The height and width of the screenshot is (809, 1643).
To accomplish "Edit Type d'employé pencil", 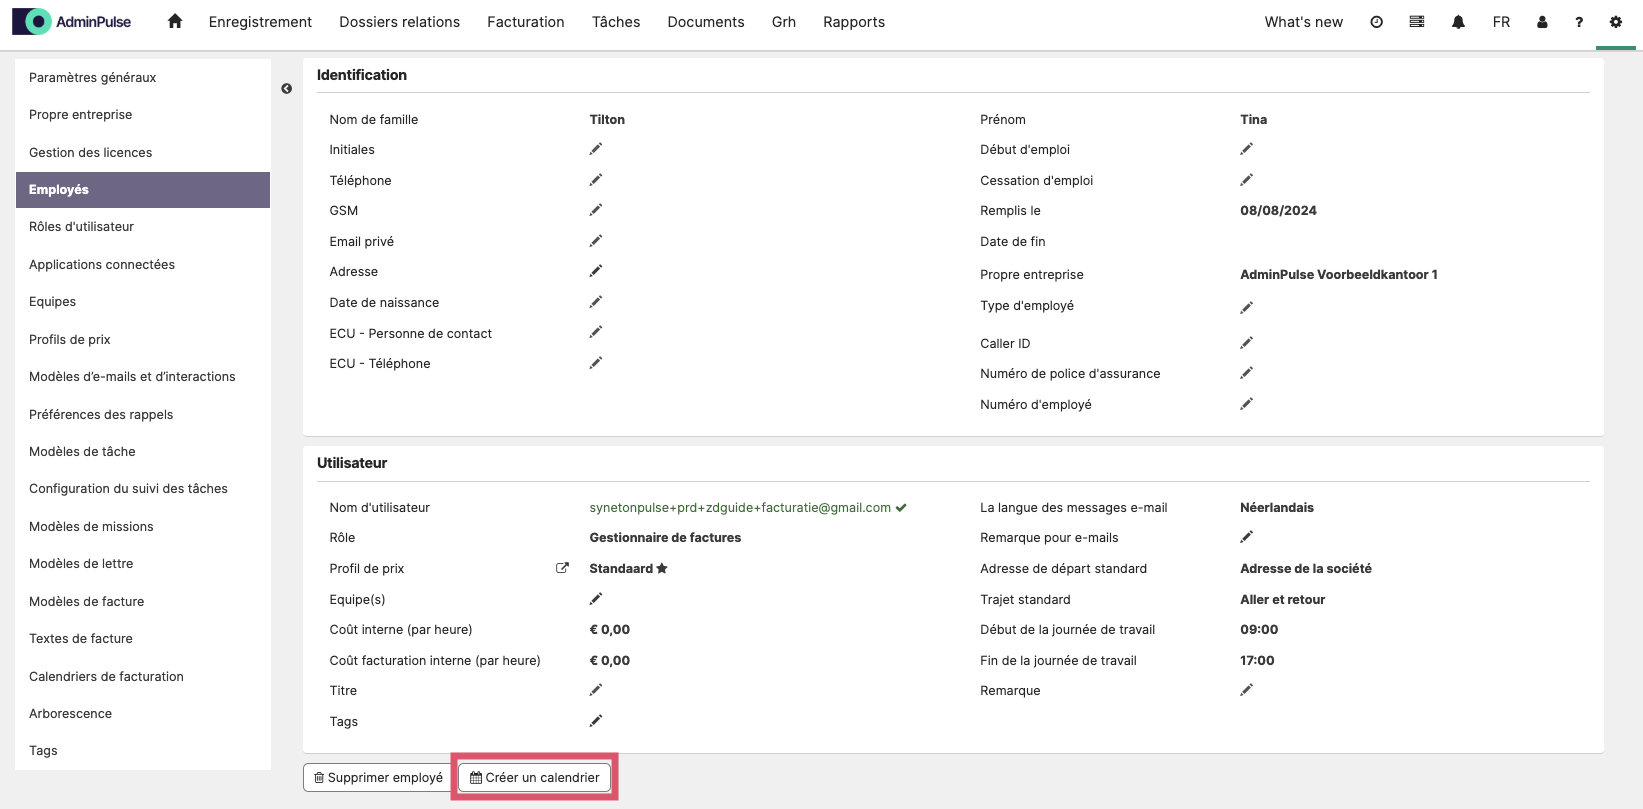I will 1247,308.
